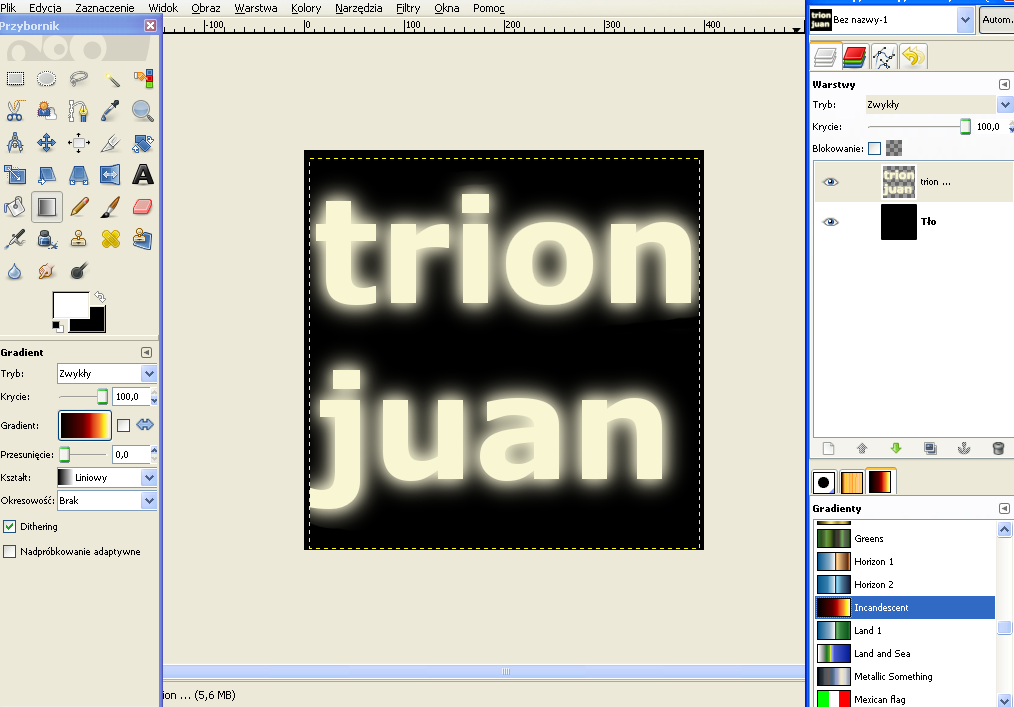Choose the Bucket Fill tool
This screenshot has width=1014, height=707.
14,207
